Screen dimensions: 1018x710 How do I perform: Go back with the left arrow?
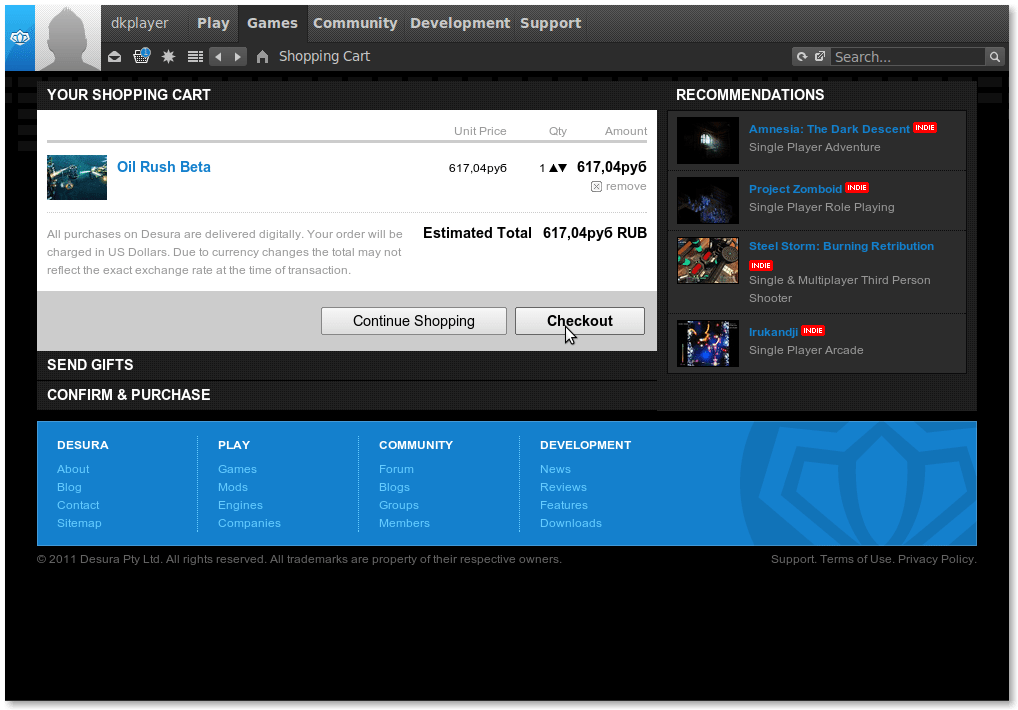[x=219, y=57]
